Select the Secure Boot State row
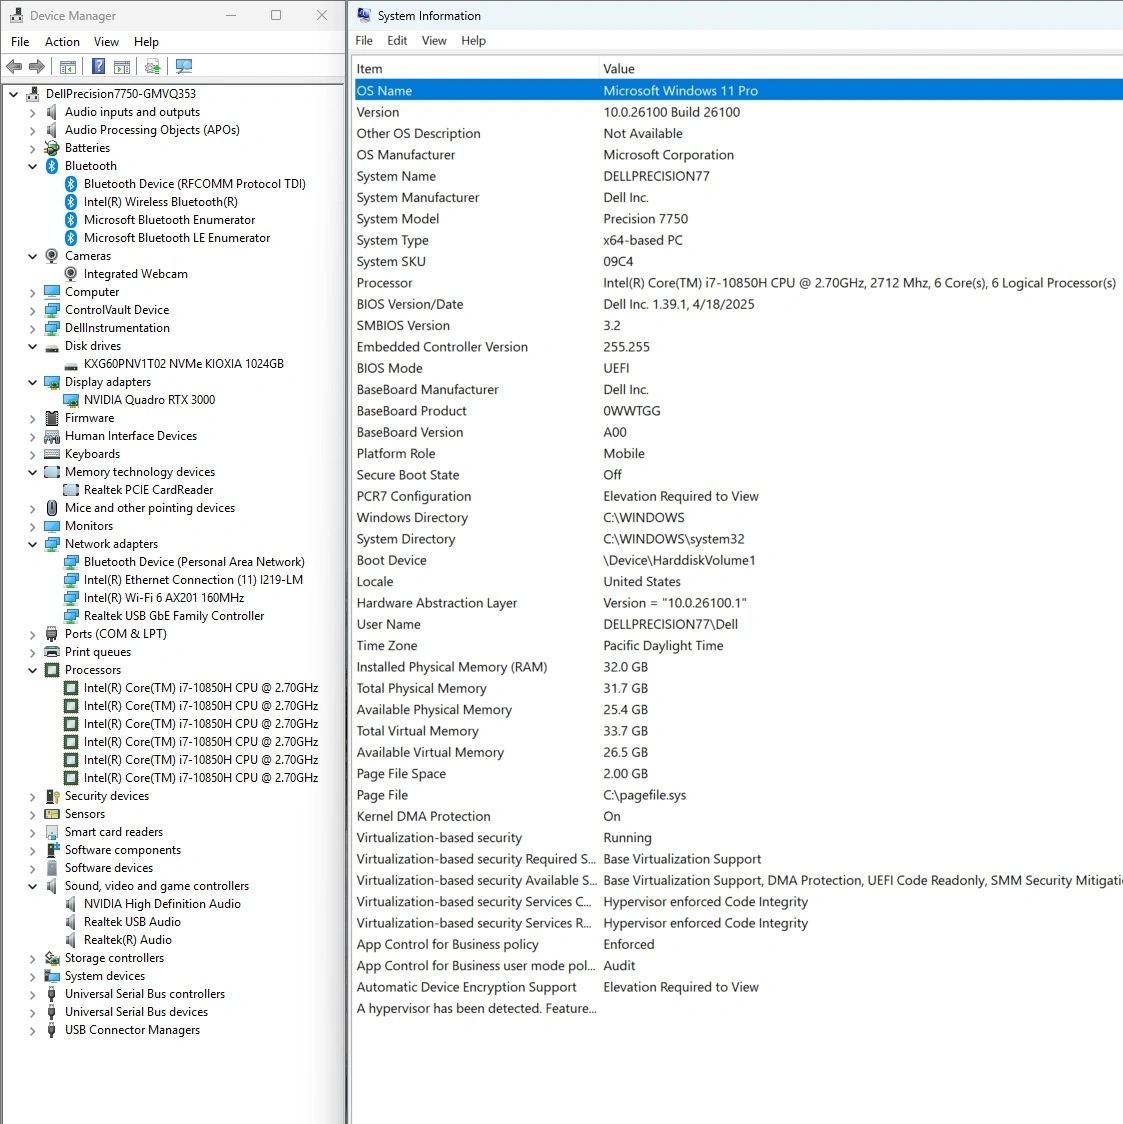The image size is (1123, 1124). (x=738, y=475)
